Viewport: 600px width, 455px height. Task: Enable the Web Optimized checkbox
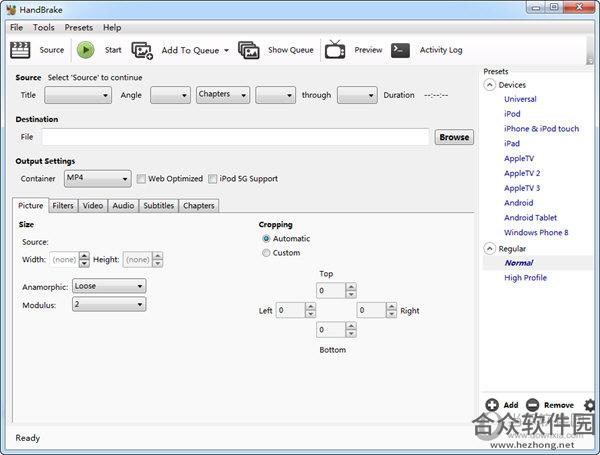click(141, 179)
